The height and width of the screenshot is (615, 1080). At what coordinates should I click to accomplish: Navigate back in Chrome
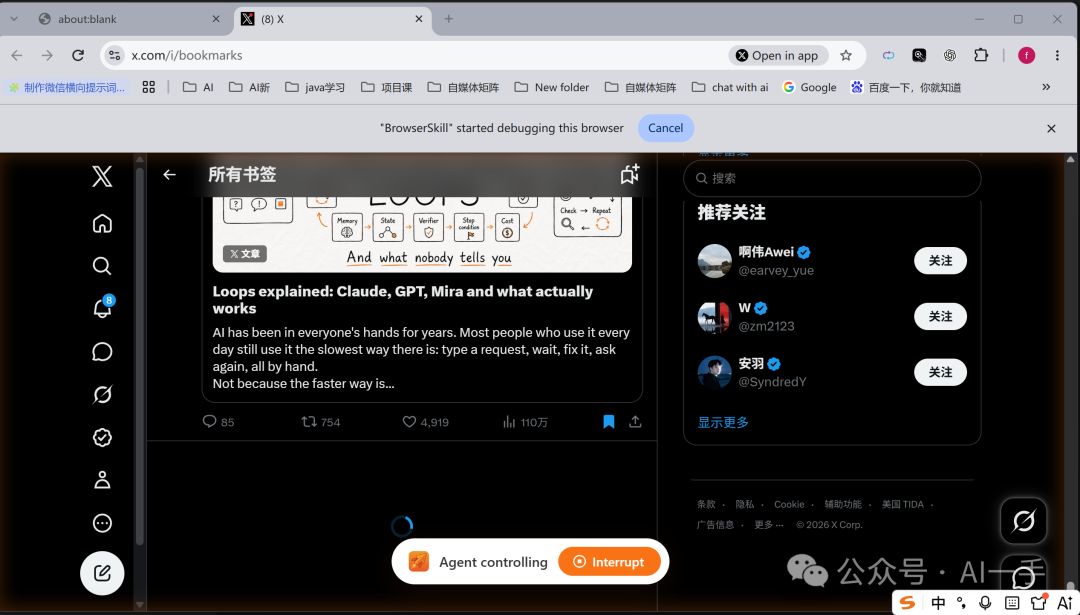coord(17,55)
